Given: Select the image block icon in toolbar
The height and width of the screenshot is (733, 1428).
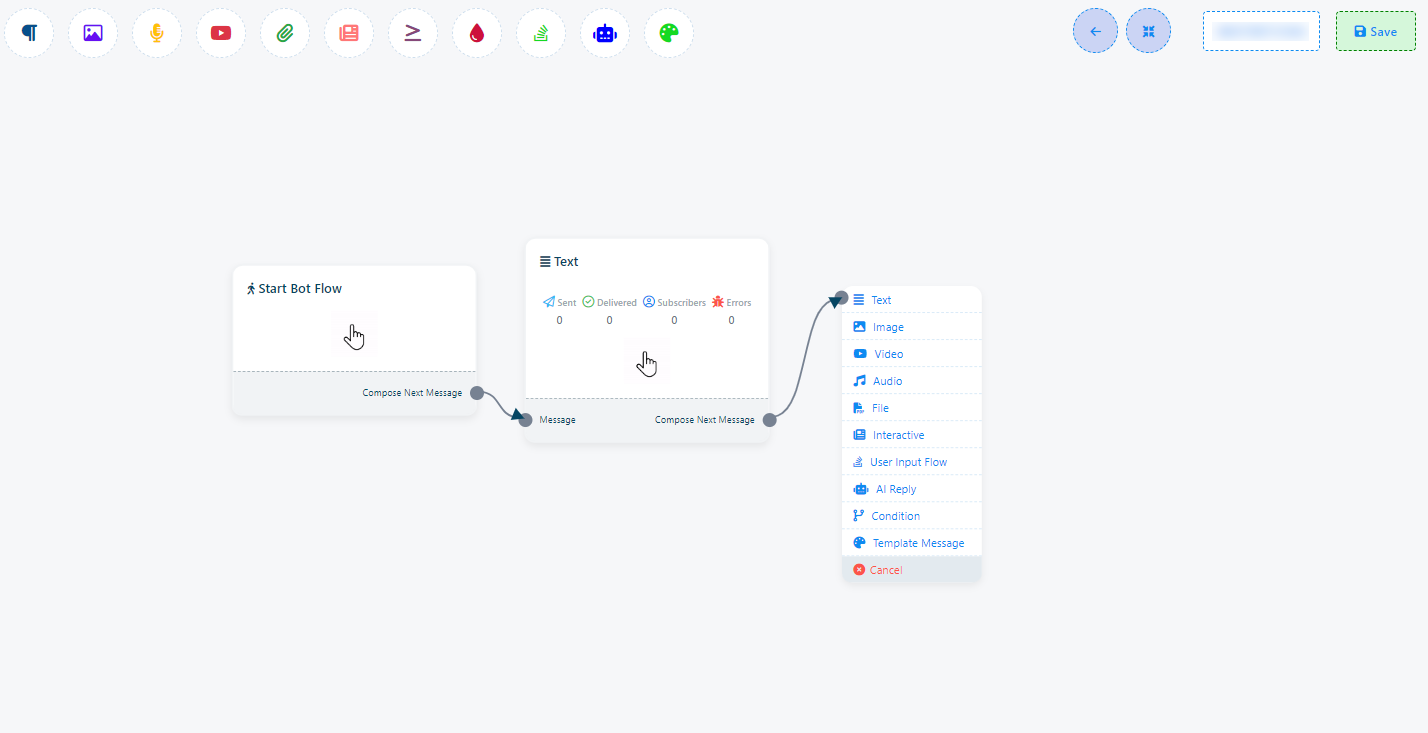Looking at the screenshot, I should [x=93, y=33].
